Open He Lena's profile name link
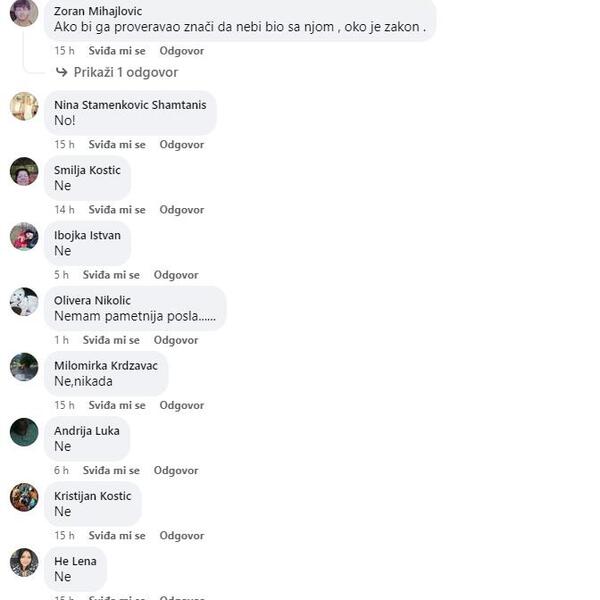600x600 pixels. (75, 561)
